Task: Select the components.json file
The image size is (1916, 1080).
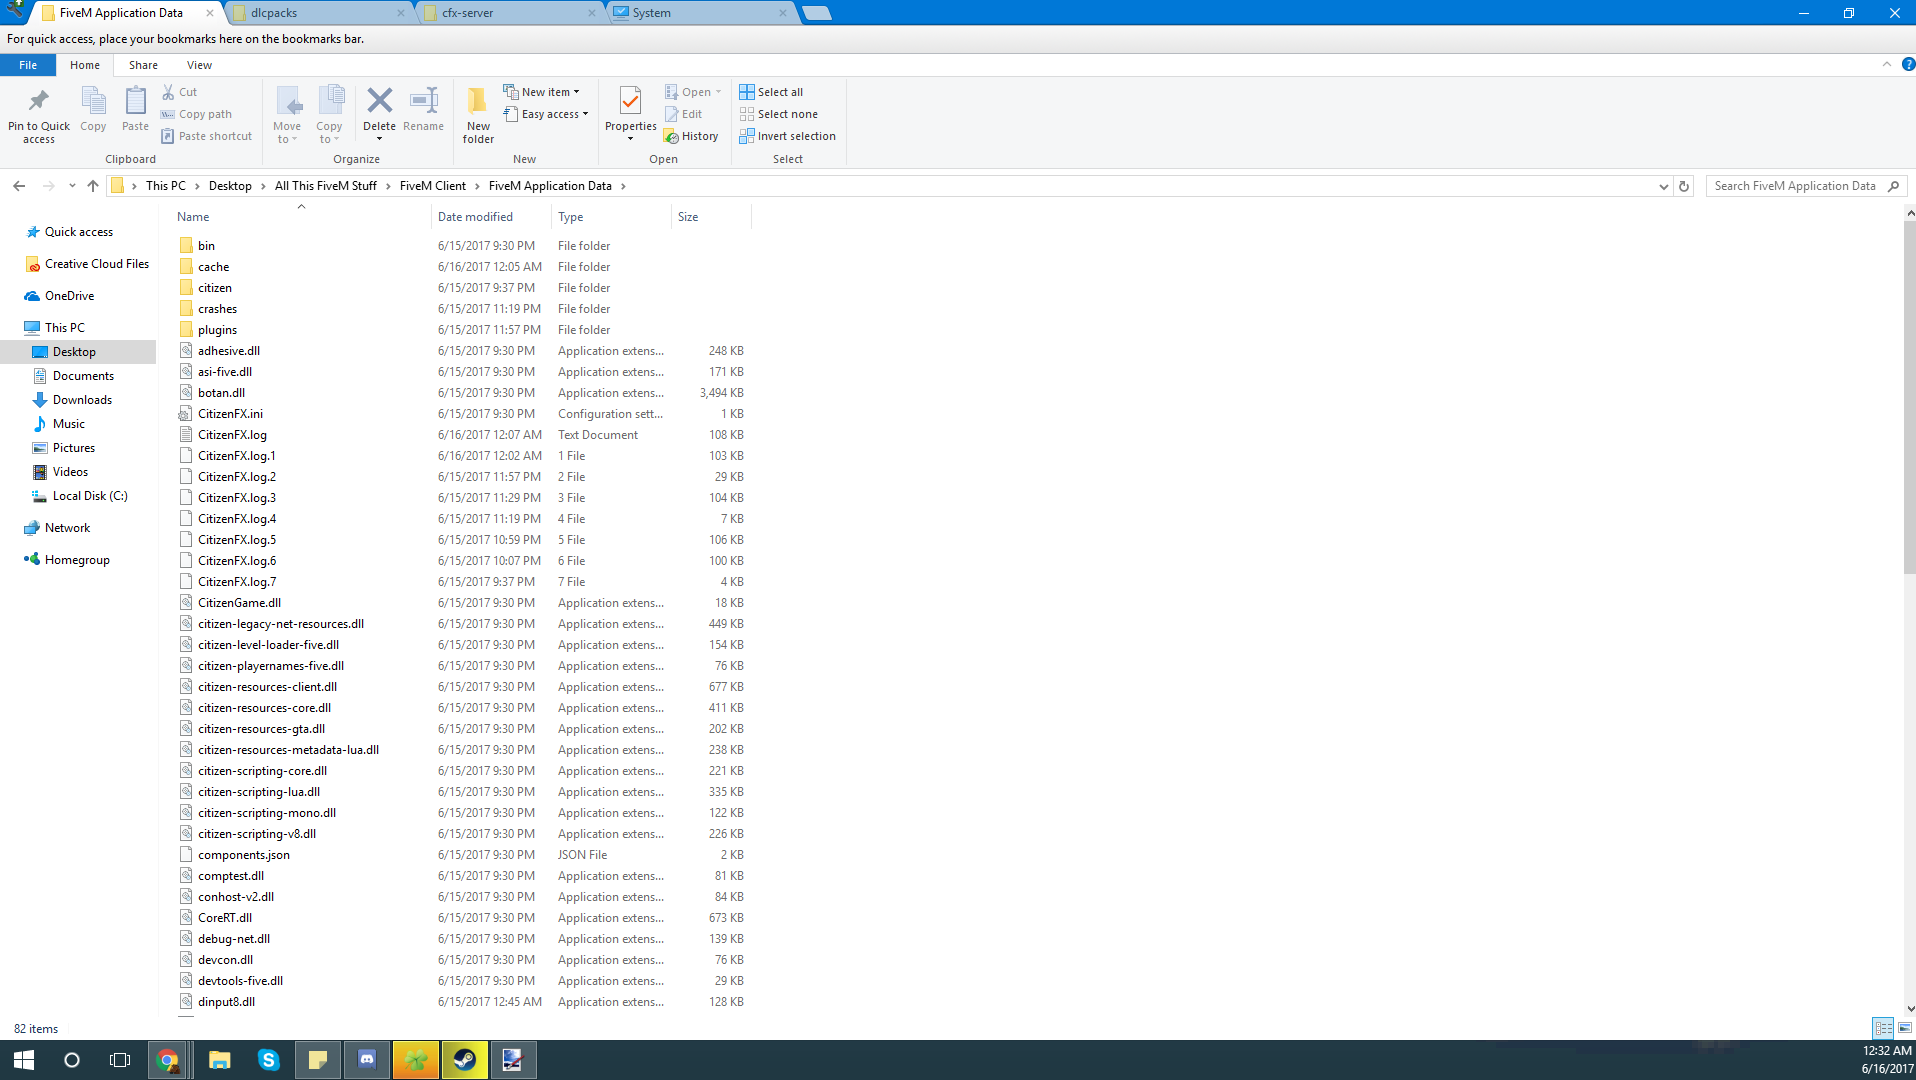Action: click(x=243, y=855)
